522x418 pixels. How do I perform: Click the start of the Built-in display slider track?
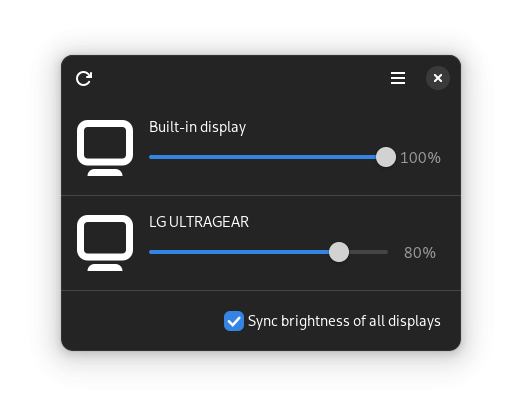click(151, 157)
